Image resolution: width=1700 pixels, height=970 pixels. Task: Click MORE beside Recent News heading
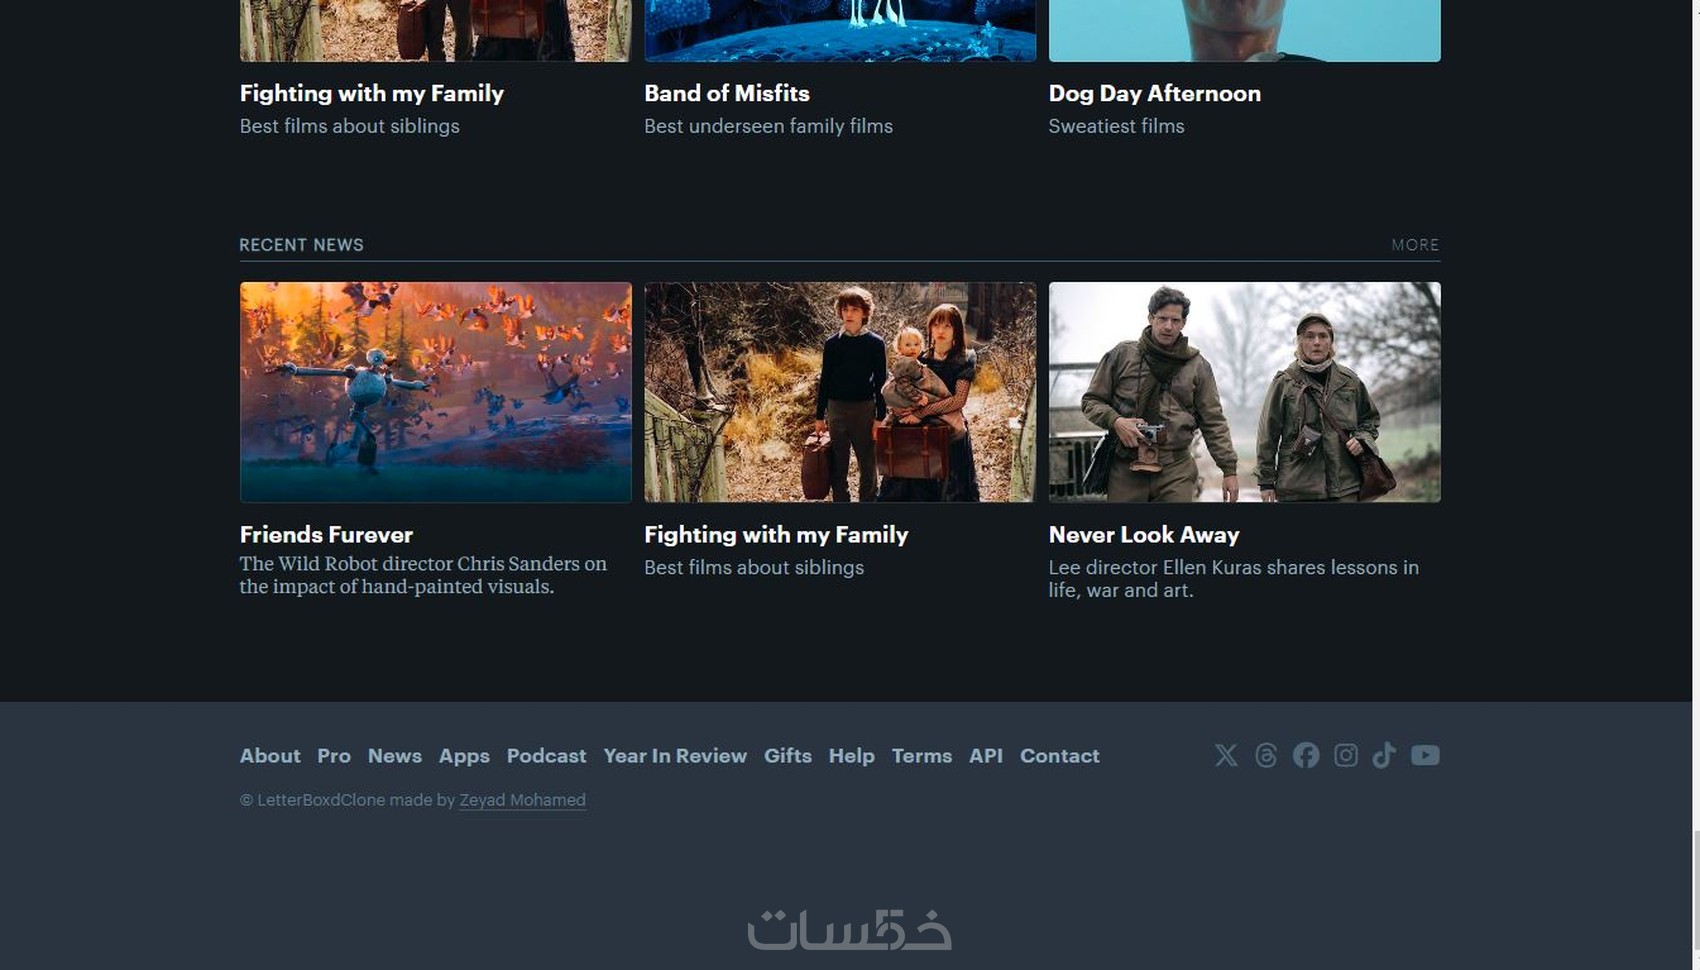point(1415,245)
